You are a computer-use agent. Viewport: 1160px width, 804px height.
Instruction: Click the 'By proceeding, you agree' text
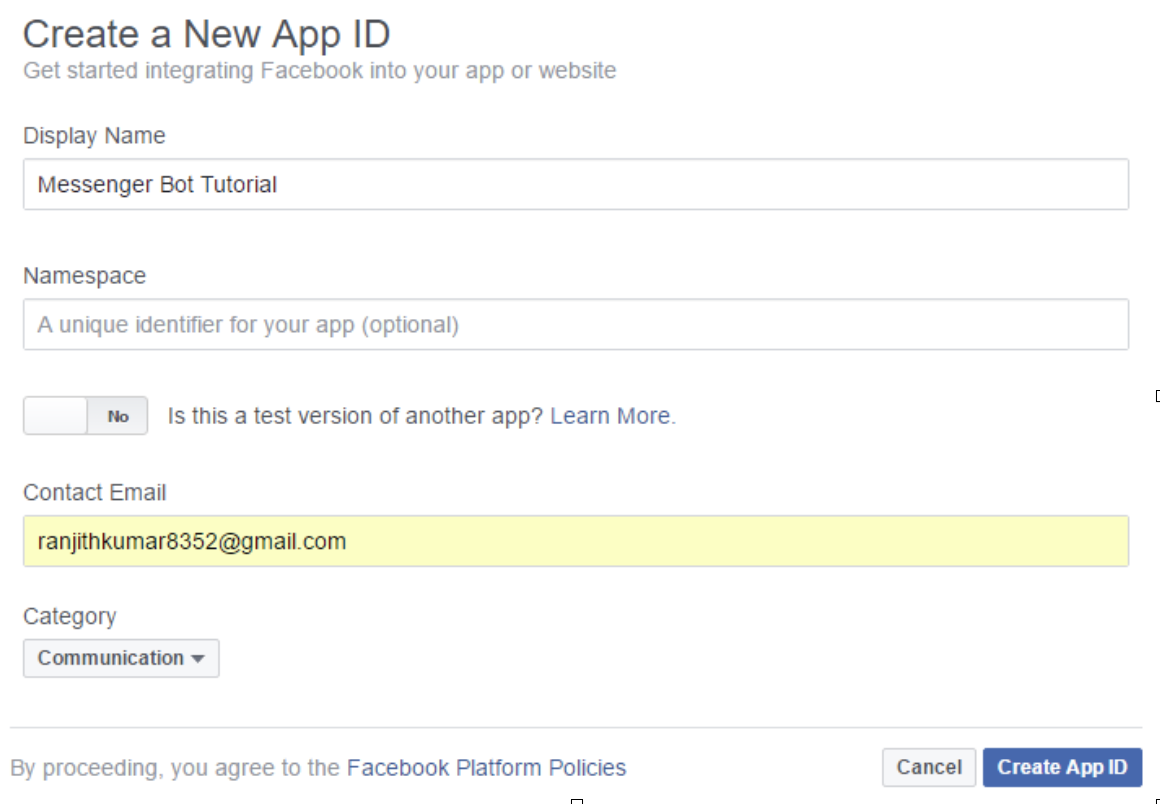[176, 768]
